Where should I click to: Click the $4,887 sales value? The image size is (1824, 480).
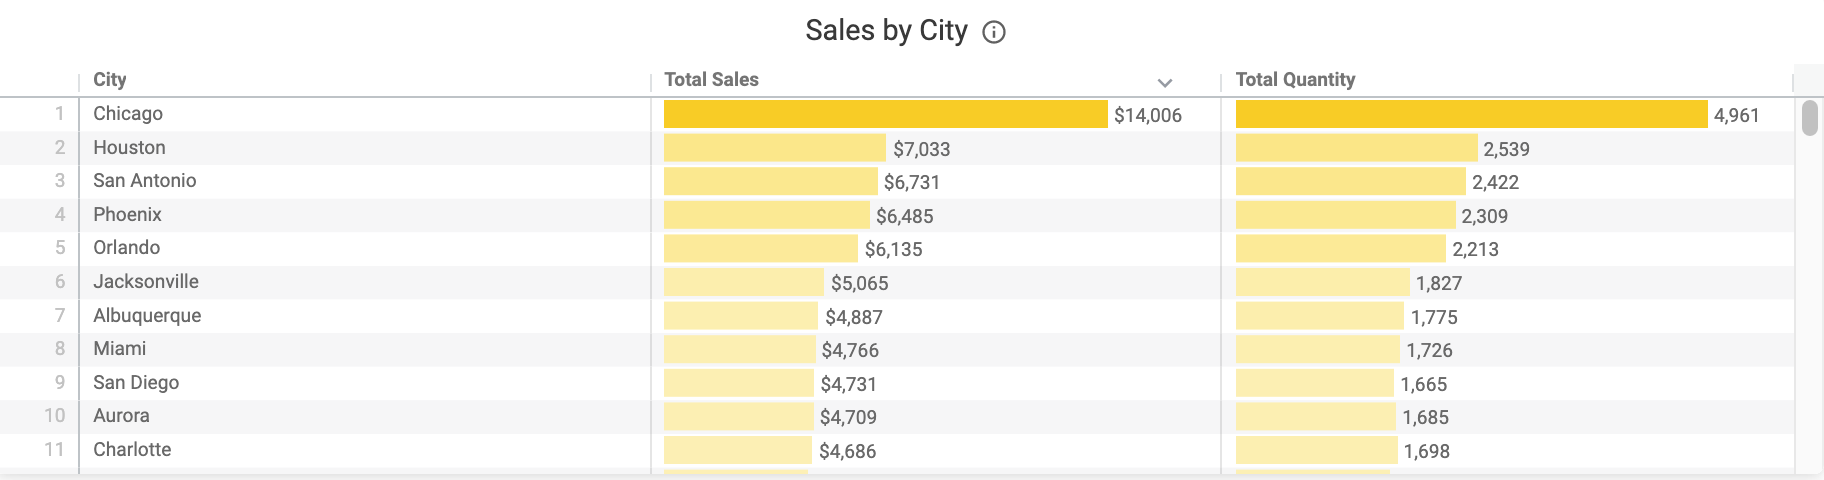(x=854, y=318)
